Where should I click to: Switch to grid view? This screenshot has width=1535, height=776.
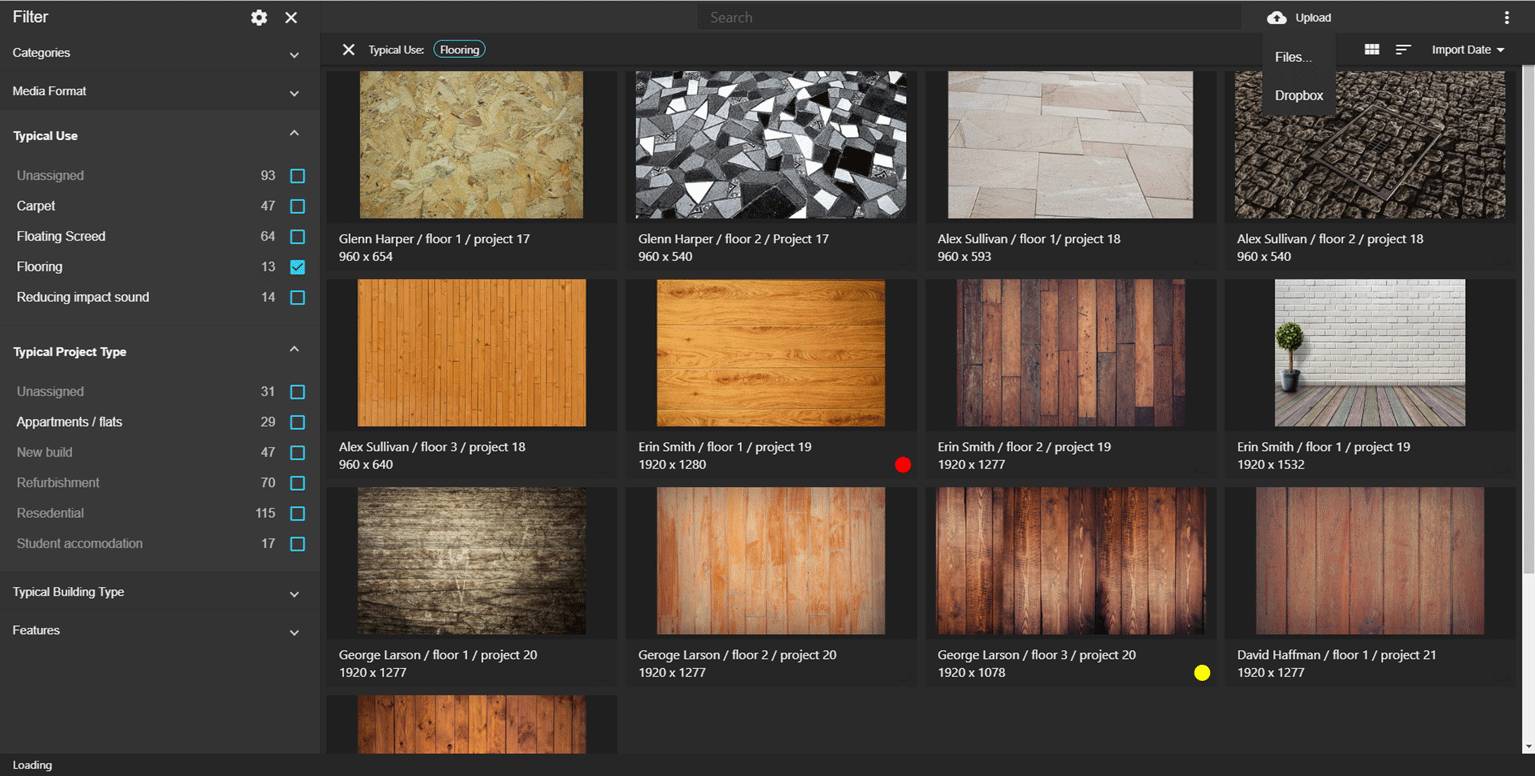click(x=1372, y=49)
